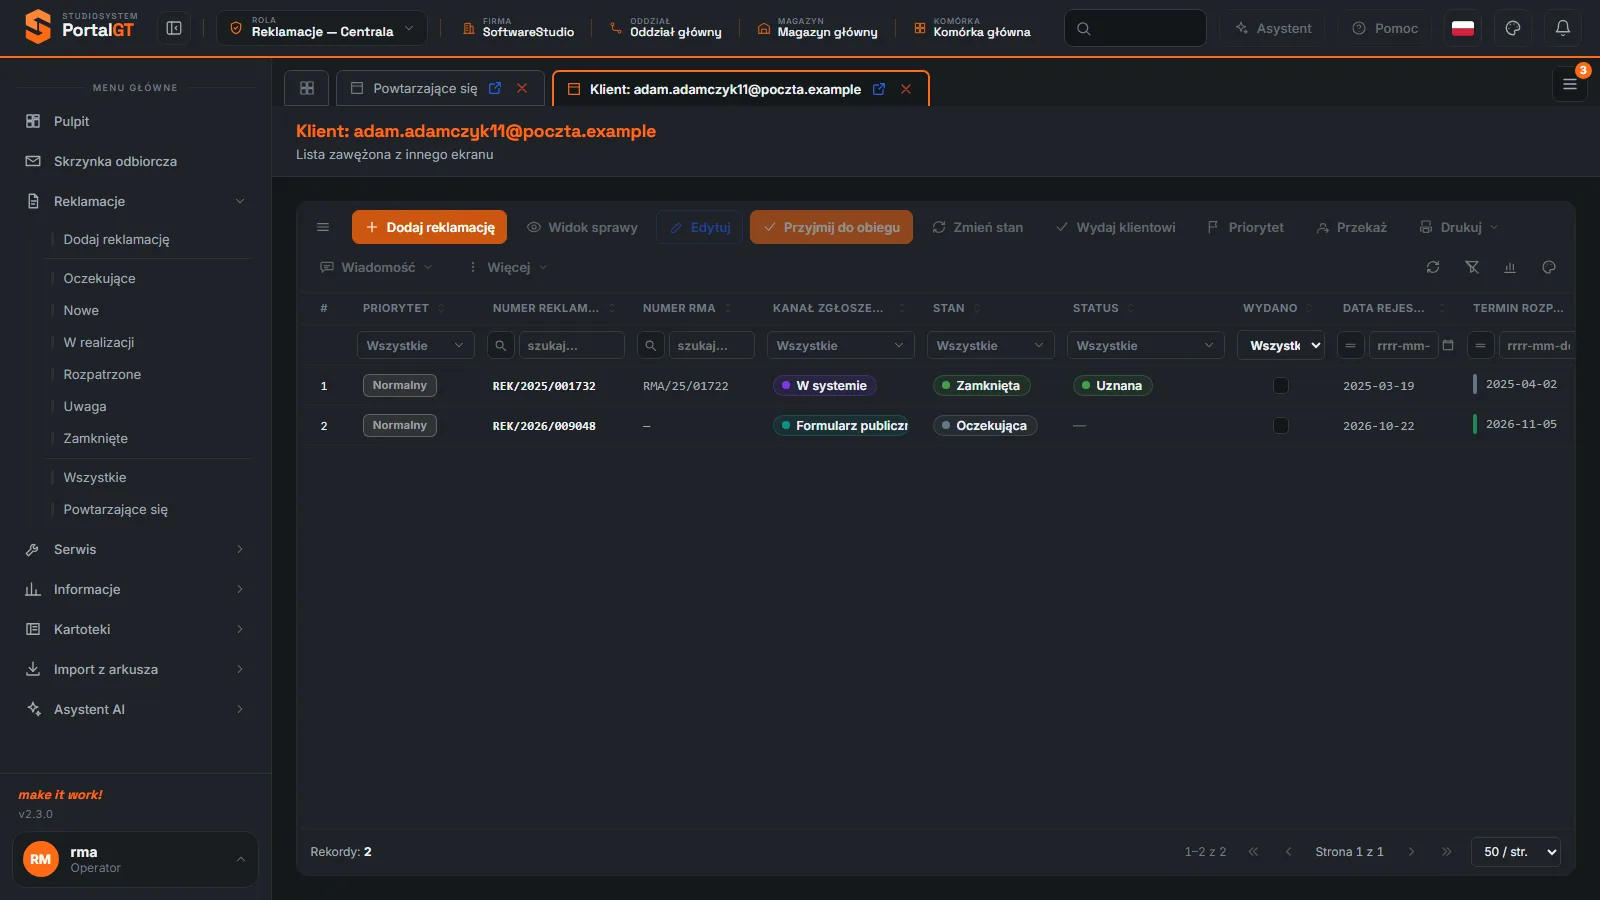Tick the Wydano checkbox for REK/2026/009048

point(1281,426)
